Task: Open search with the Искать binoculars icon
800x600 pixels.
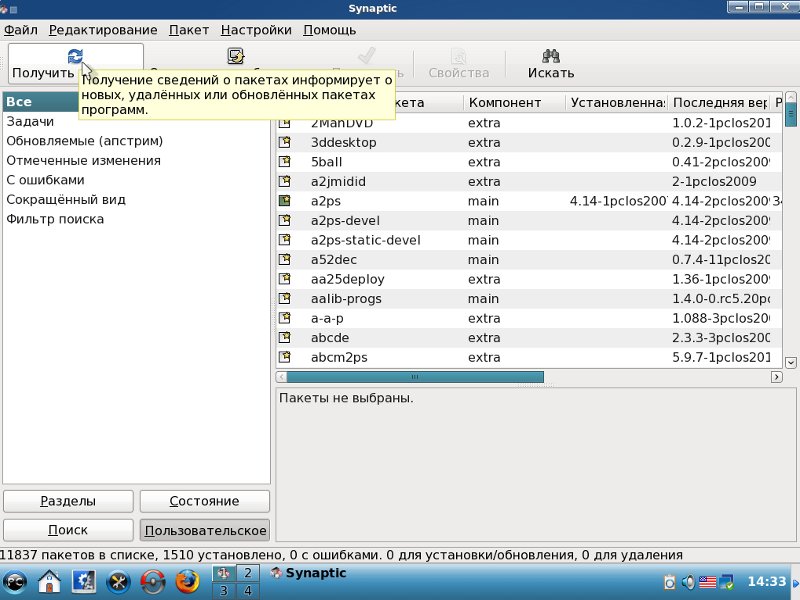Action: coord(550,57)
